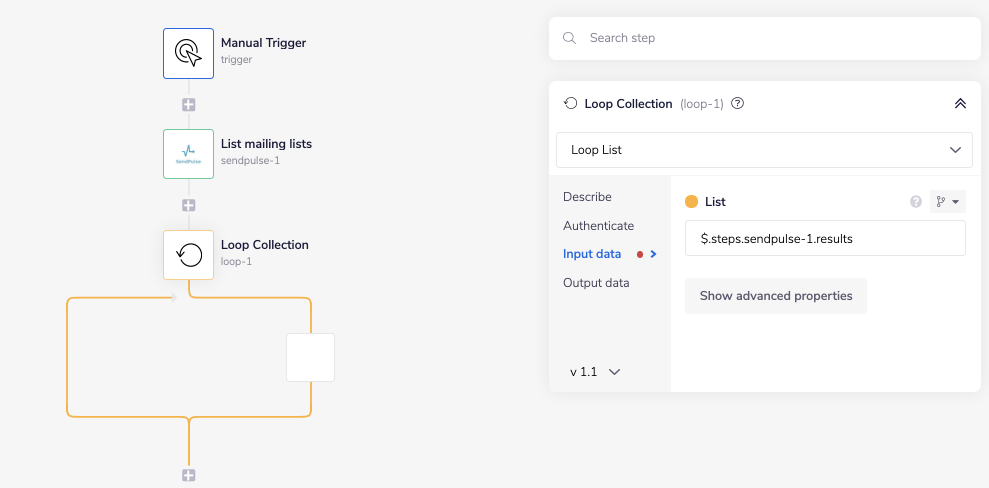Open the List input type selector dropdown

[x=946, y=202]
